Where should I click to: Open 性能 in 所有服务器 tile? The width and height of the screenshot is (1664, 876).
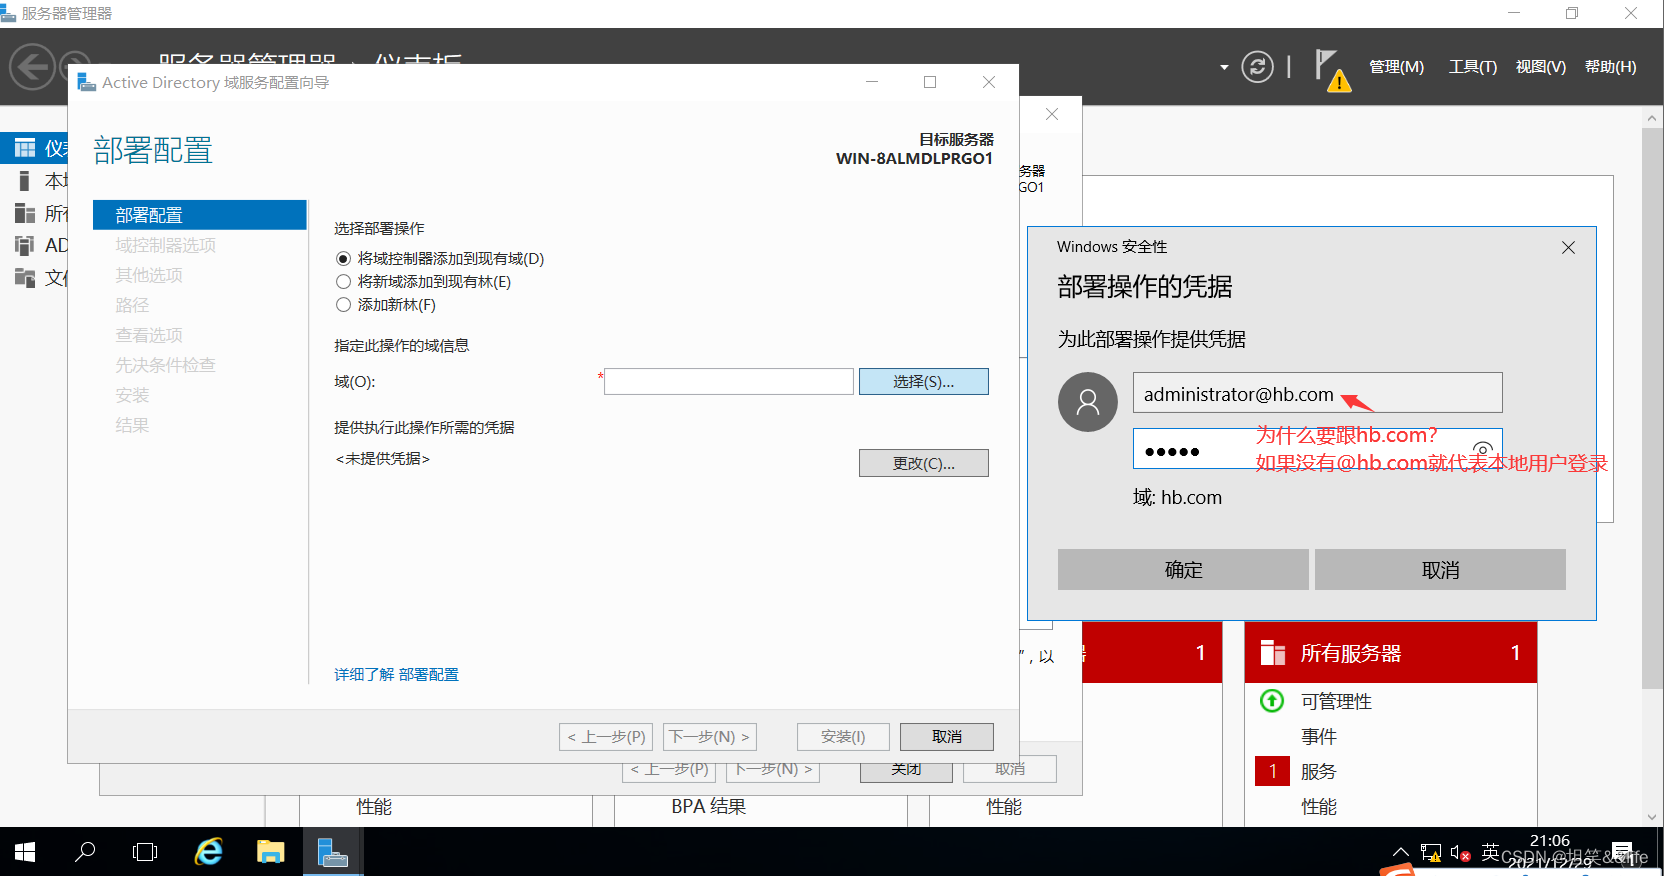tap(1318, 807)
